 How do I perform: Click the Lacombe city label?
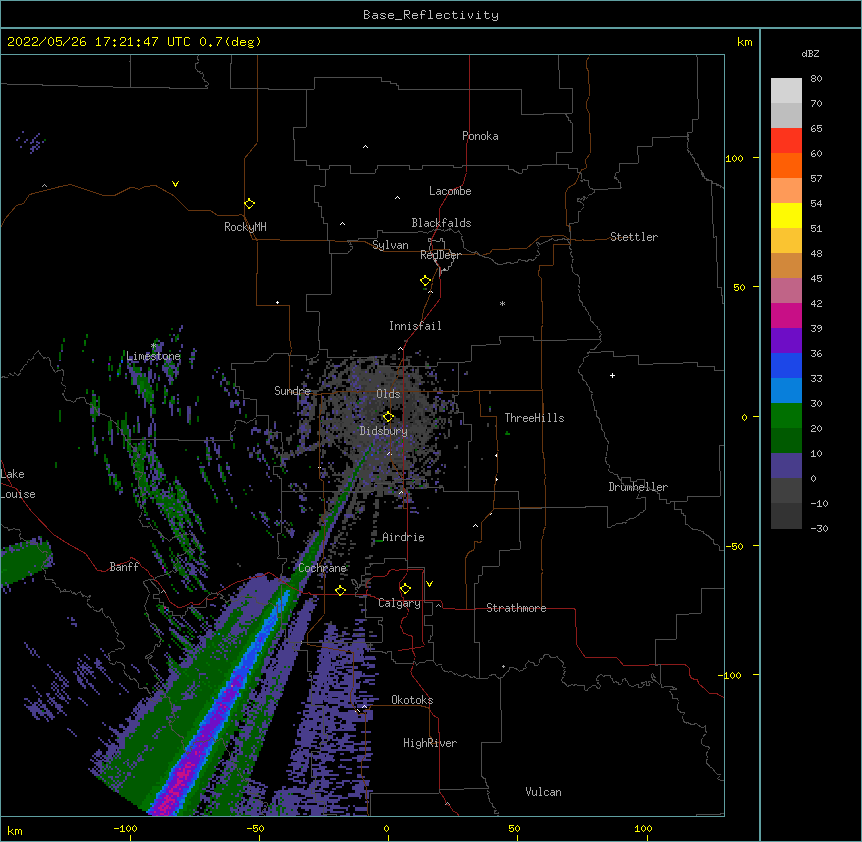pos(450,191)
